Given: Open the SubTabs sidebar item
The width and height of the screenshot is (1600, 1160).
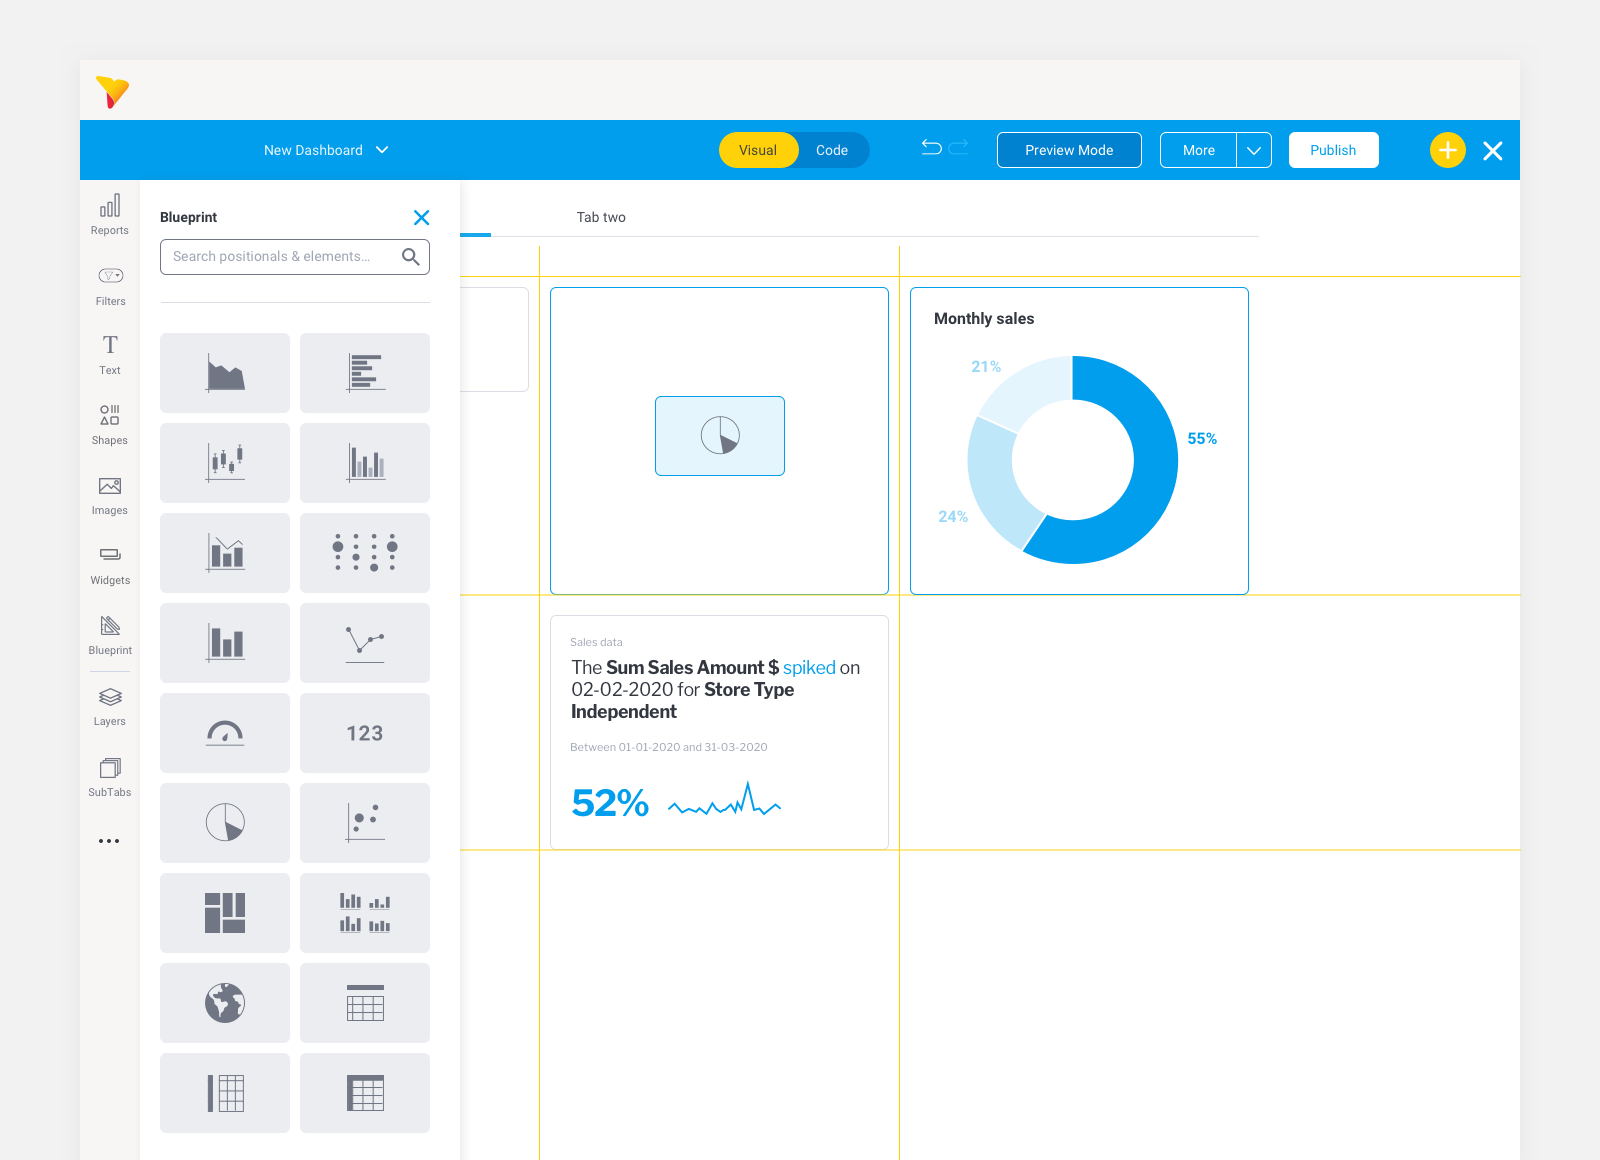Looking at the screenshot, I should tap(110, 776).
